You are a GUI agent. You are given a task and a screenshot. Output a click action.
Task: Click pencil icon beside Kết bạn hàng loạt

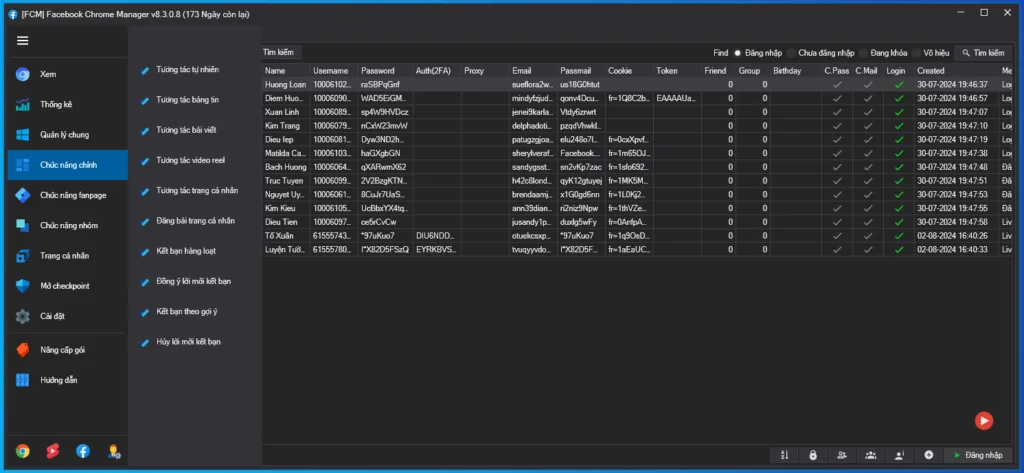pyautogui.click(x=145, y=252)
